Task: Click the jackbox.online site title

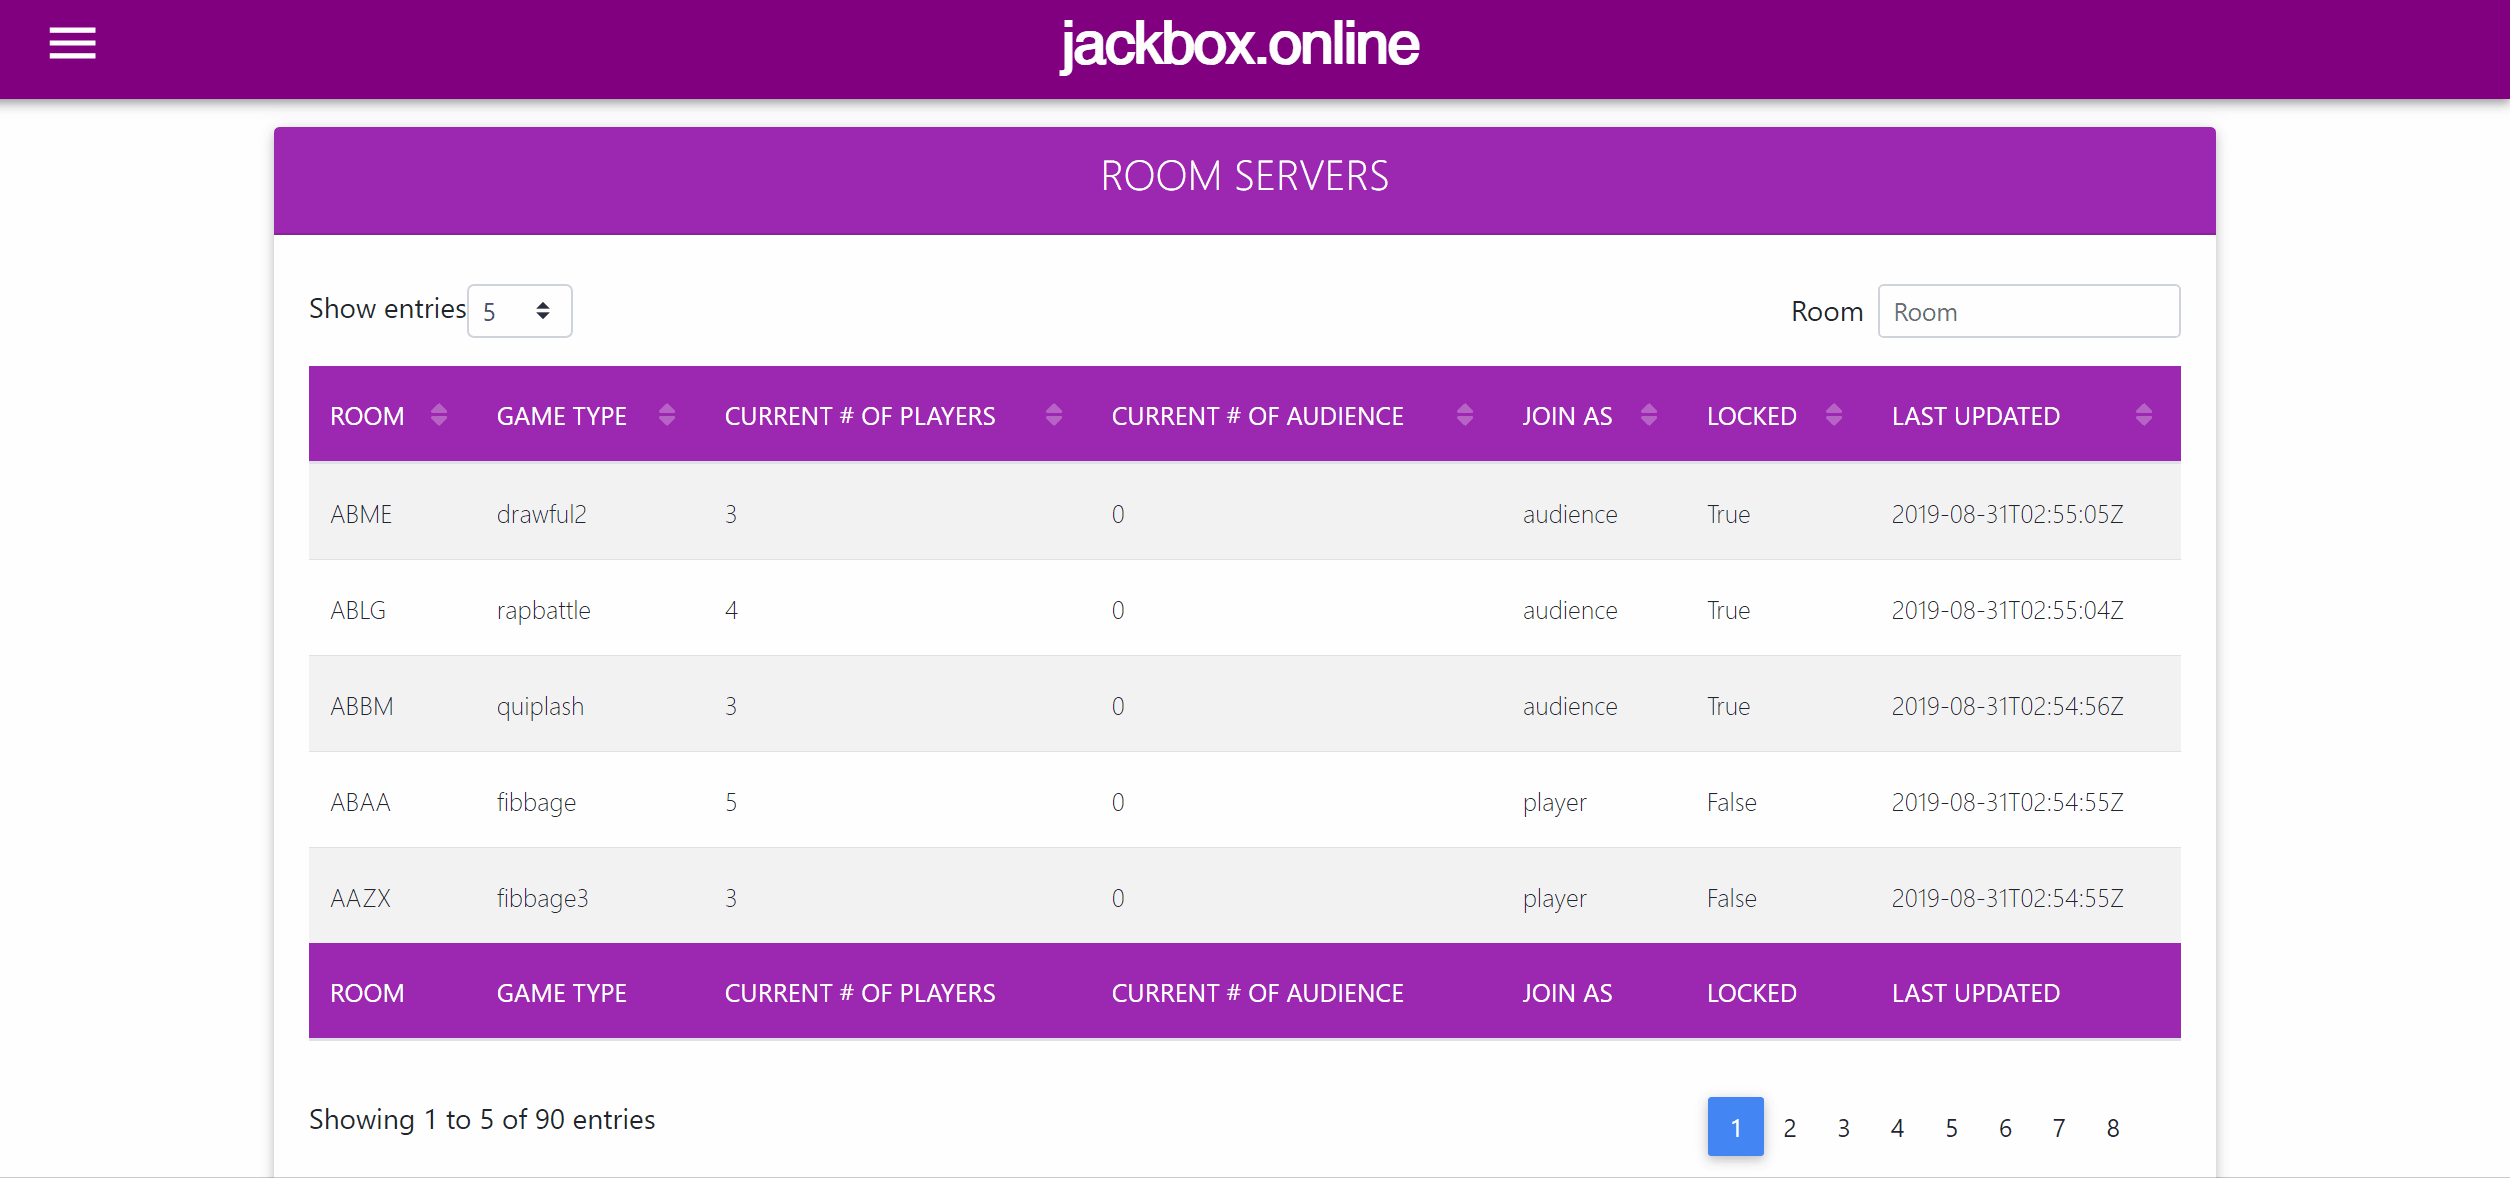Action: 1239,45
